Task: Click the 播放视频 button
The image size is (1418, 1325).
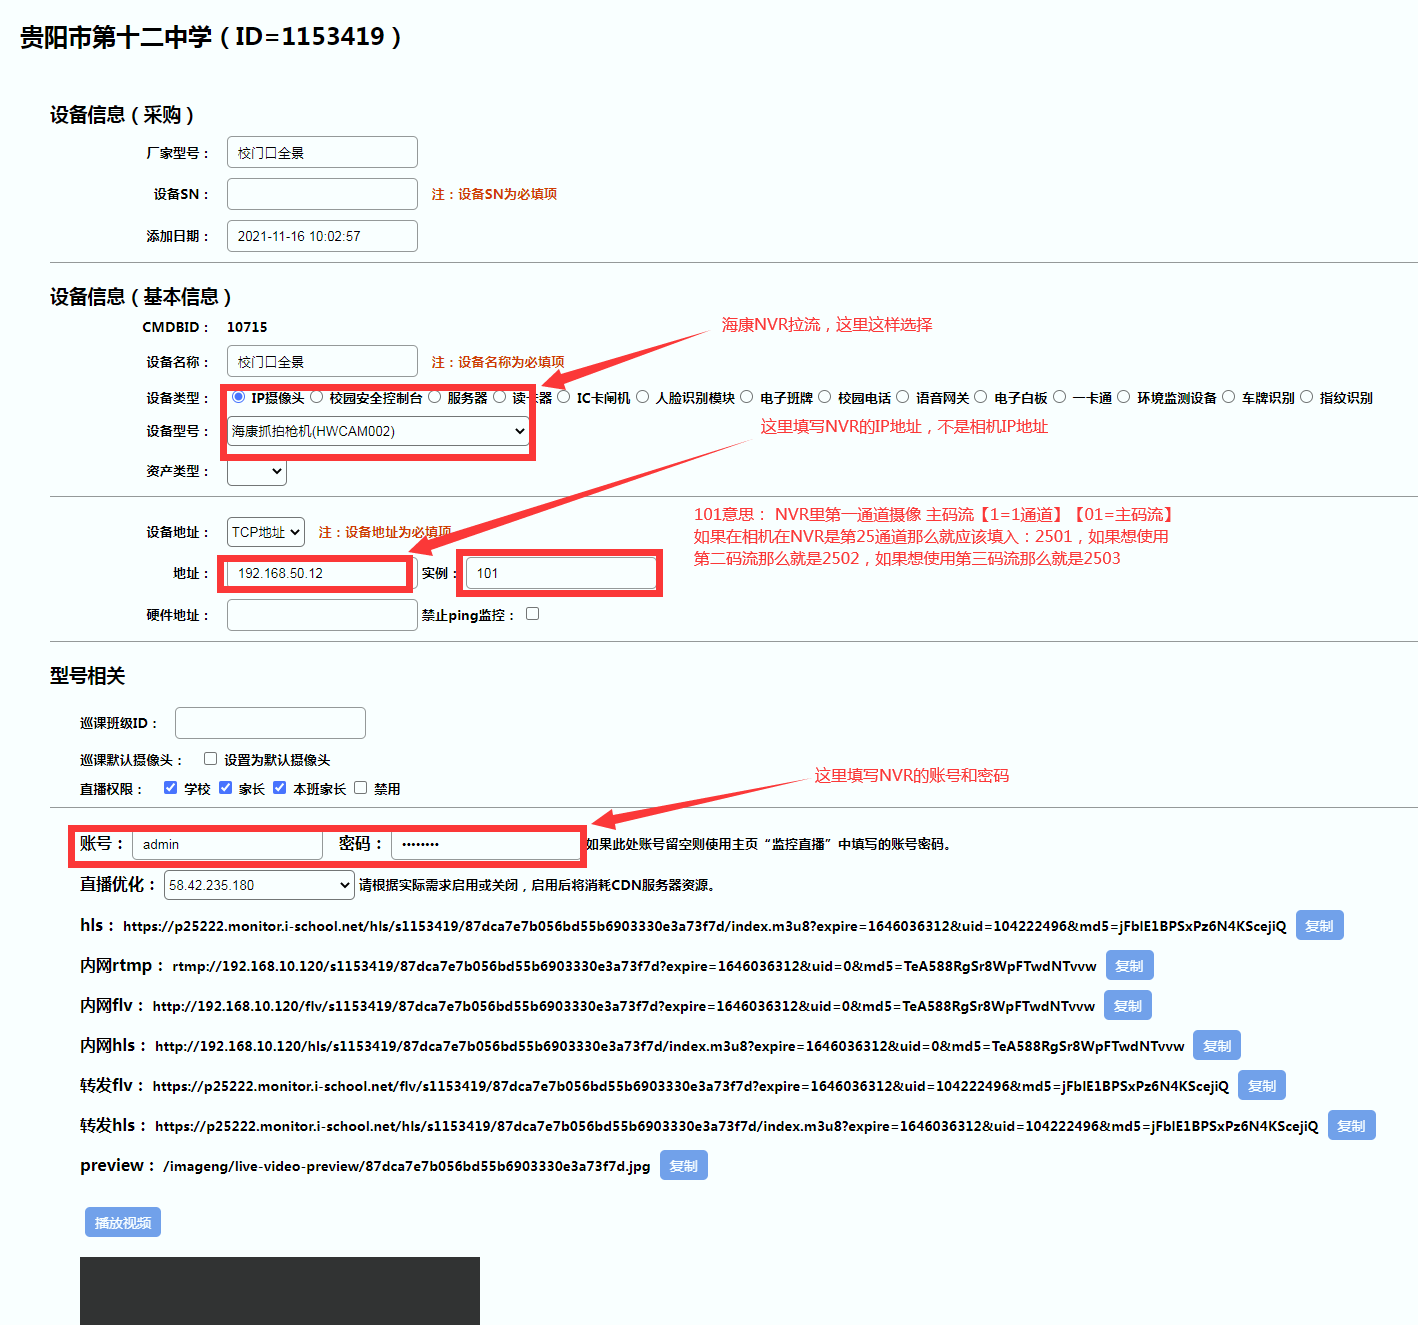Action: [x=122, y=1223]
